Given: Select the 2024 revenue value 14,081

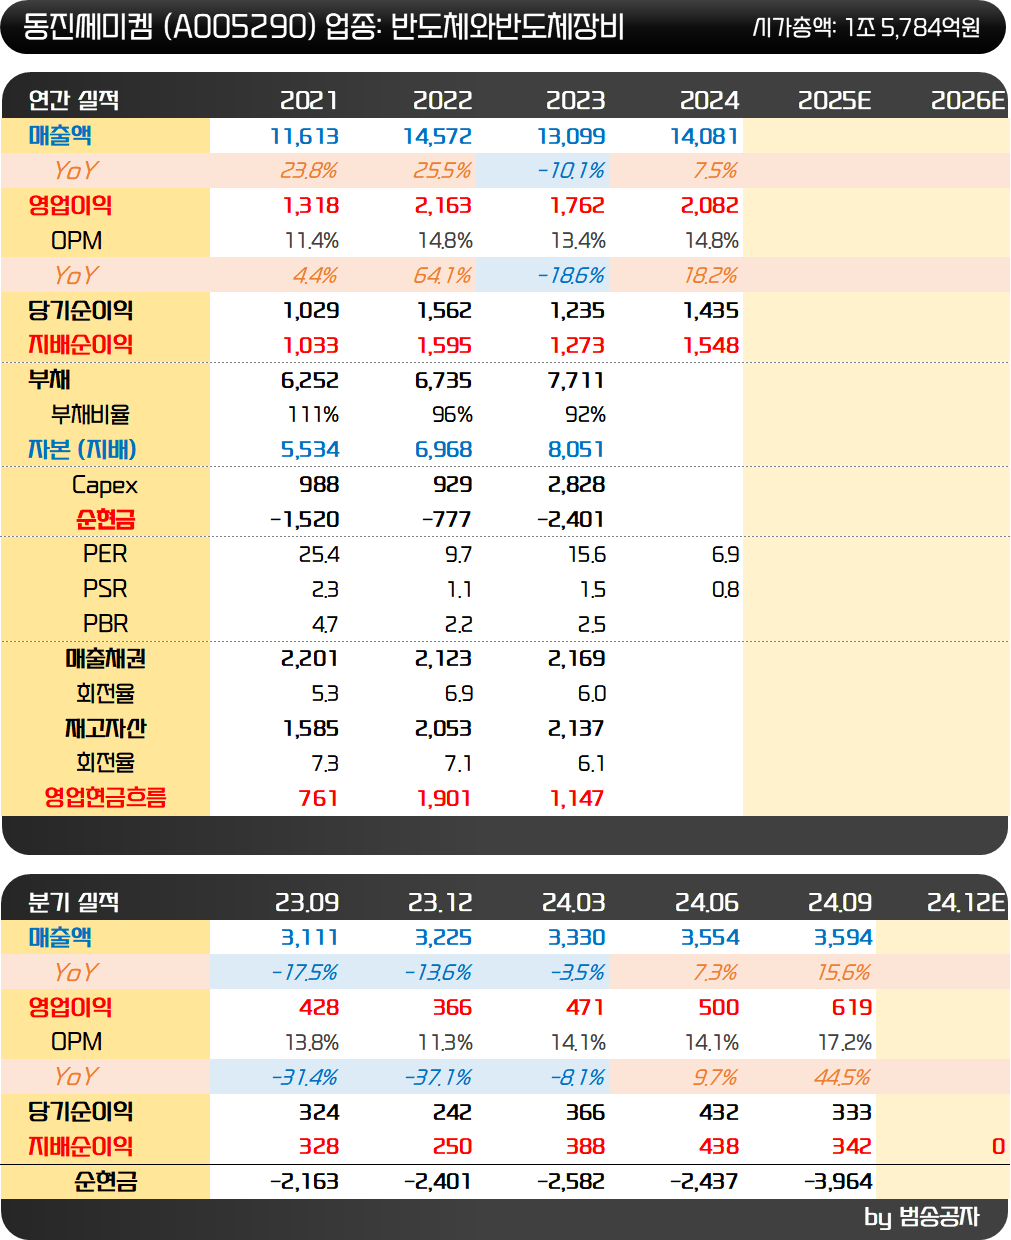Looking at the screenshot, I should click(704, 136).
